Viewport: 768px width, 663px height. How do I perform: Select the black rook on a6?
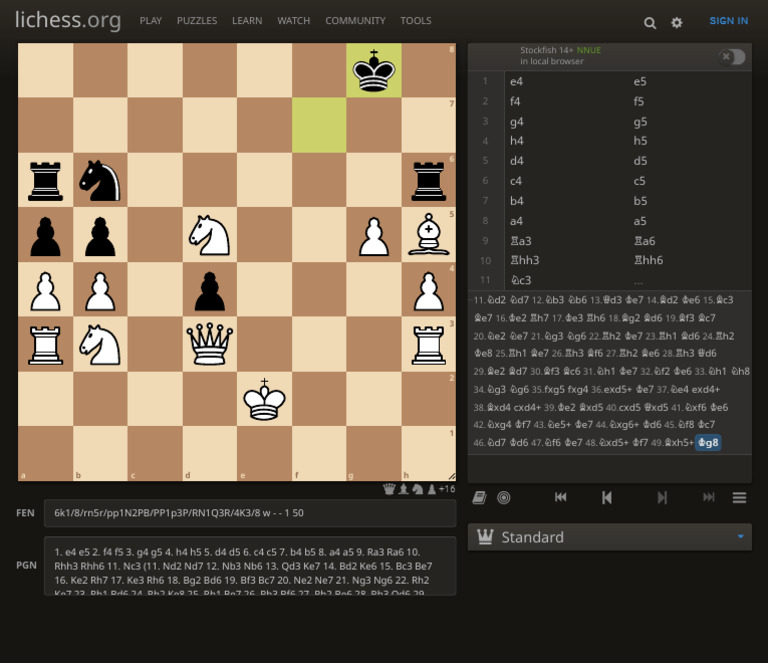point(45,180)
